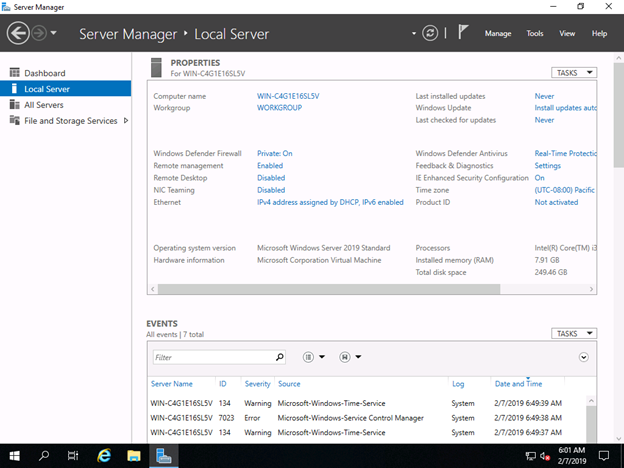Click the main window vertical scrollbar thumb
This screenshot has height=468, width=624.
(x=619, y=115)
